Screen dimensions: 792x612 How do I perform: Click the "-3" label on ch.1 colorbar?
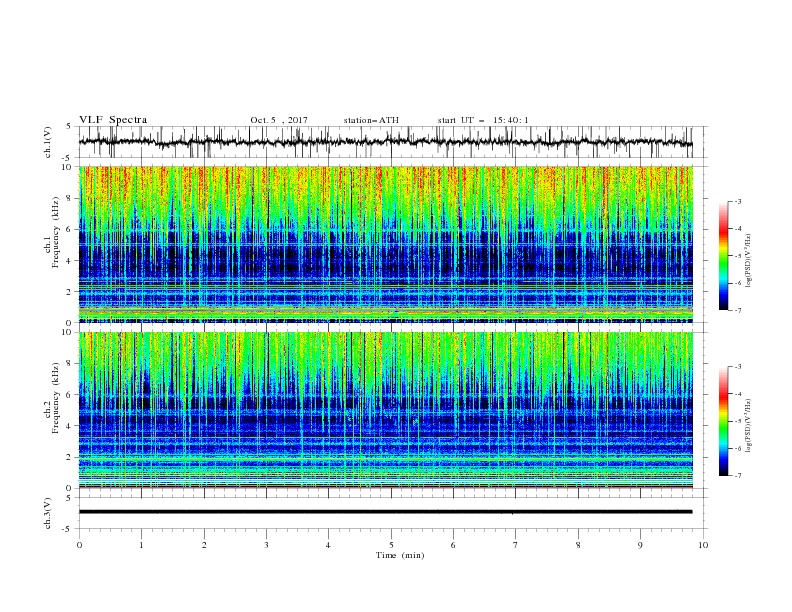click(737, 201)
